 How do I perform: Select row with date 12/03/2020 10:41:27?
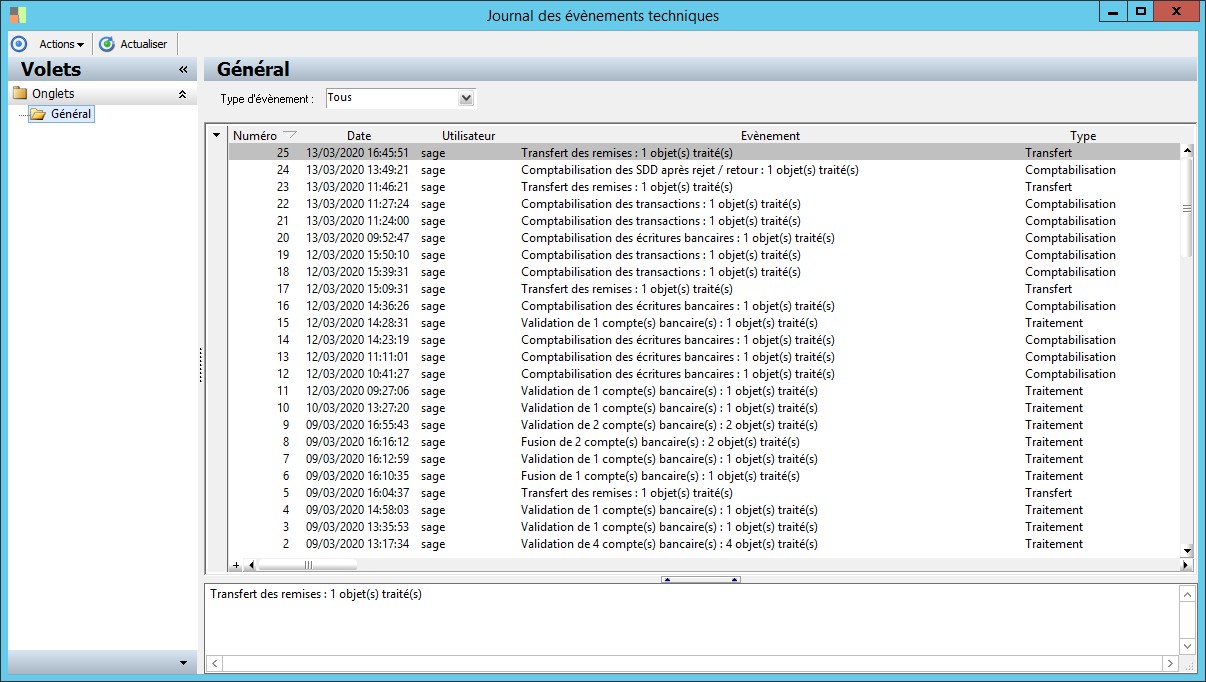coord(704,374)
